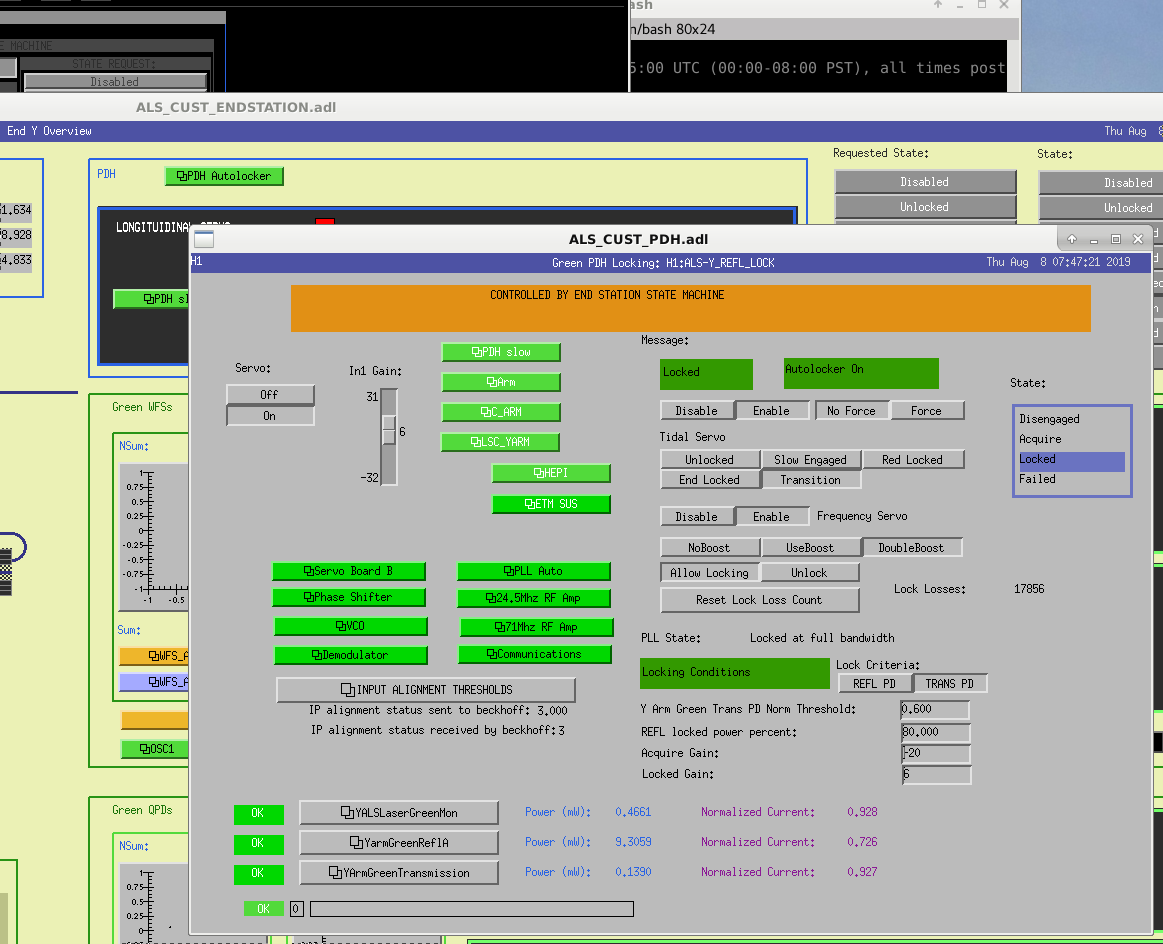Open the PLL Auto screen

pos(534,571)
